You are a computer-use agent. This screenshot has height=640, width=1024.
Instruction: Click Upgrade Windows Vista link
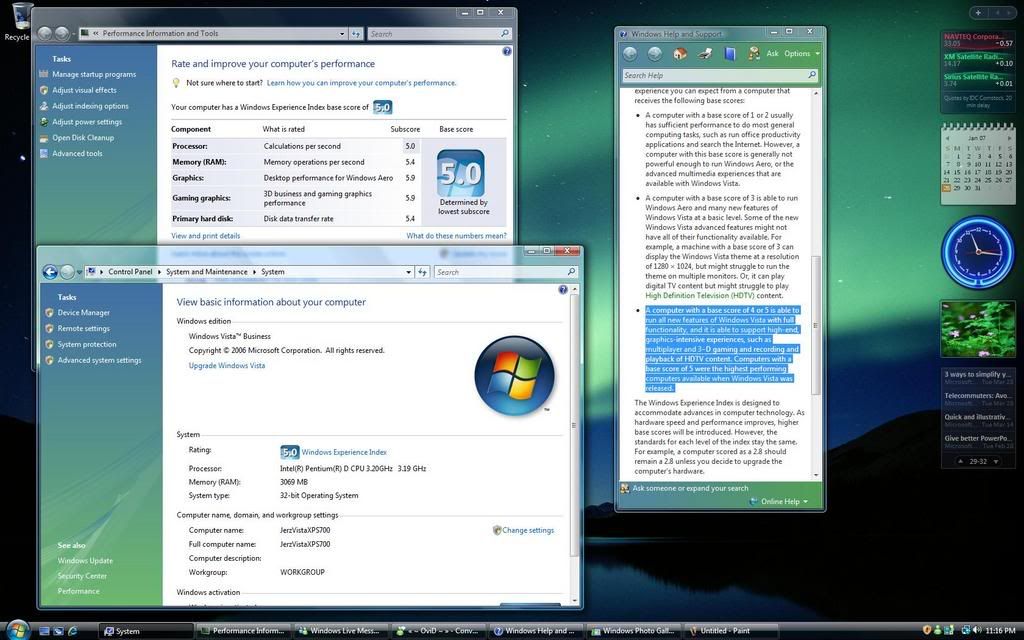click(x=227, y=366)
